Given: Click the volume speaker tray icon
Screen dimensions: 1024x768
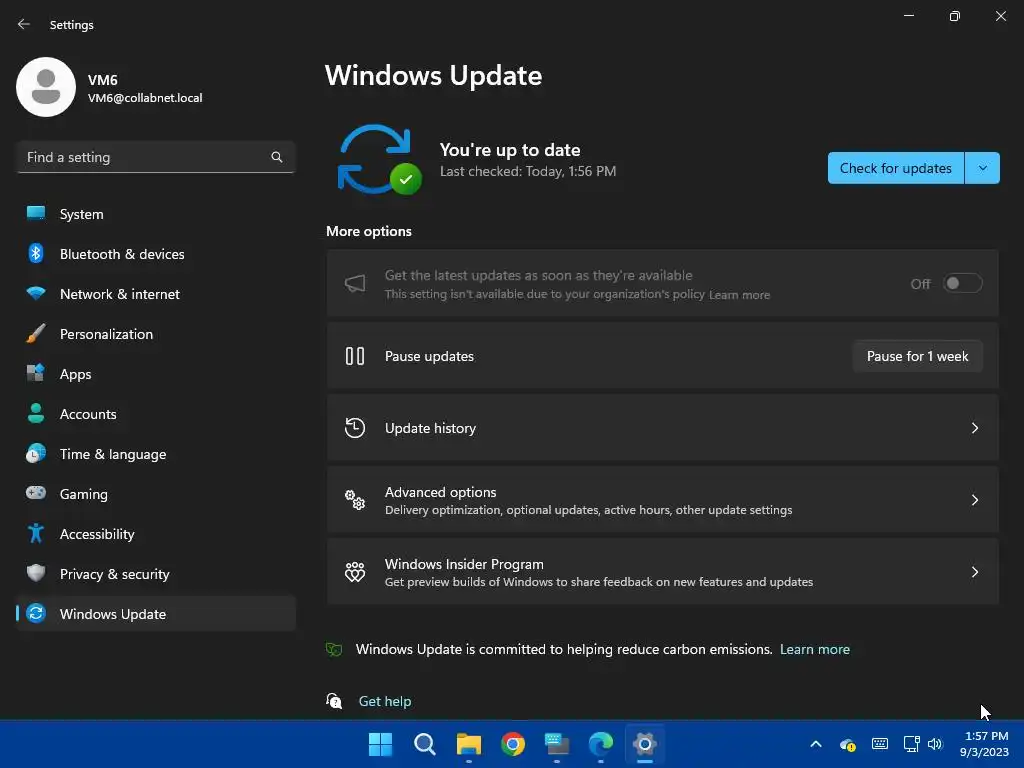Looking at the screenshot, I should pyautogui.click(x=935, y=744).
